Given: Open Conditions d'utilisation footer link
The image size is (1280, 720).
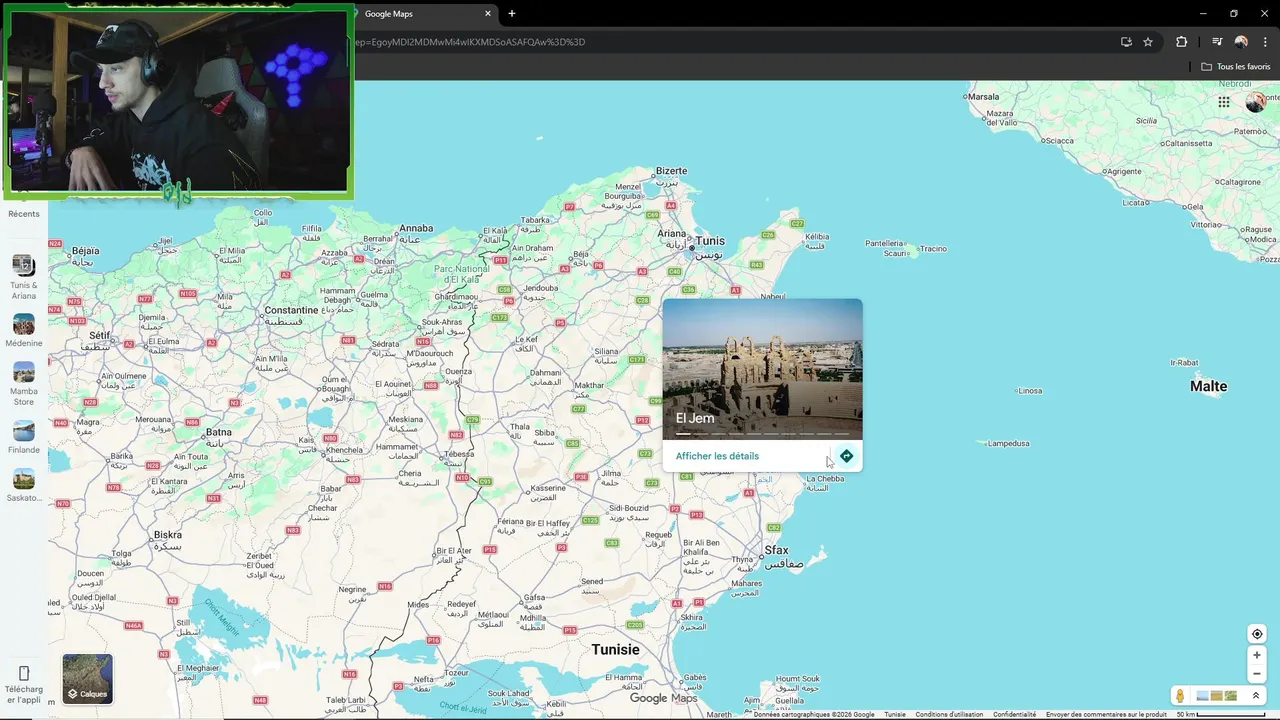Looking at the screenshot, I should tap(949, 715).
